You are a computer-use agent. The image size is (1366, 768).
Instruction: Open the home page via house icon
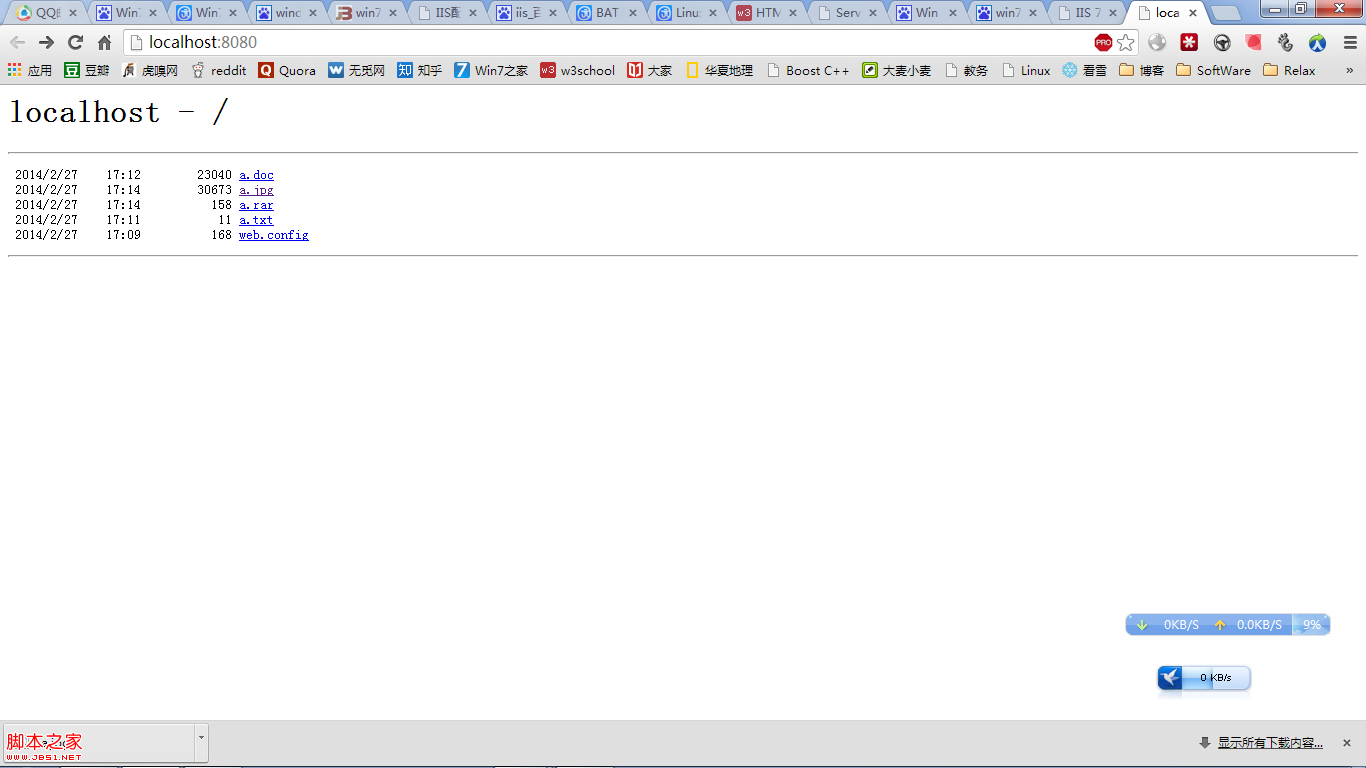click(104, 43)
